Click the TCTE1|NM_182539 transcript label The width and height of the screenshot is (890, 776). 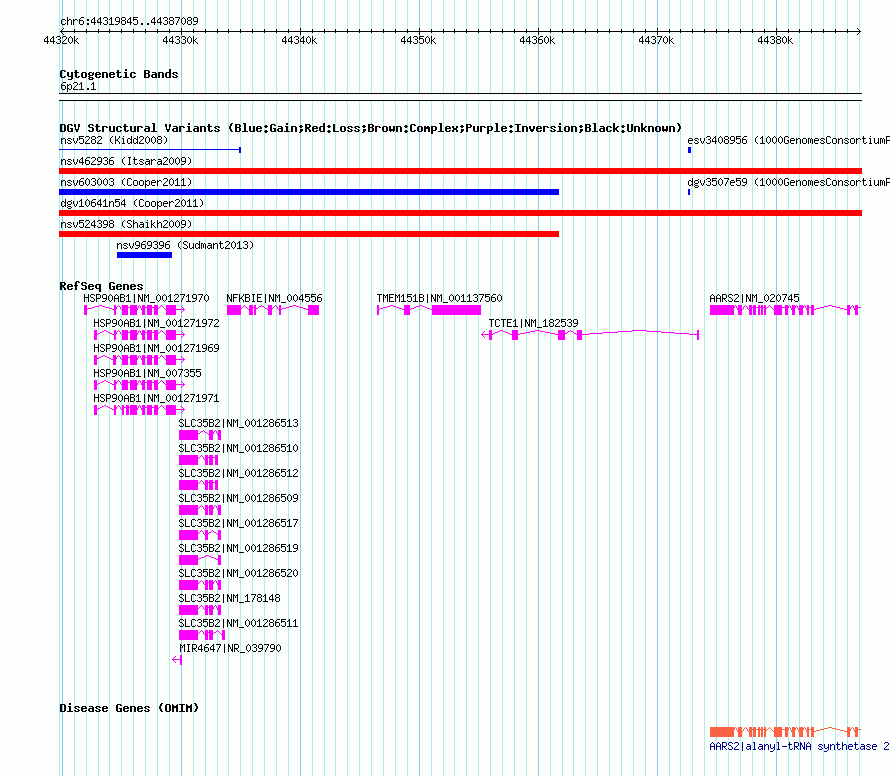coord(534,323)
